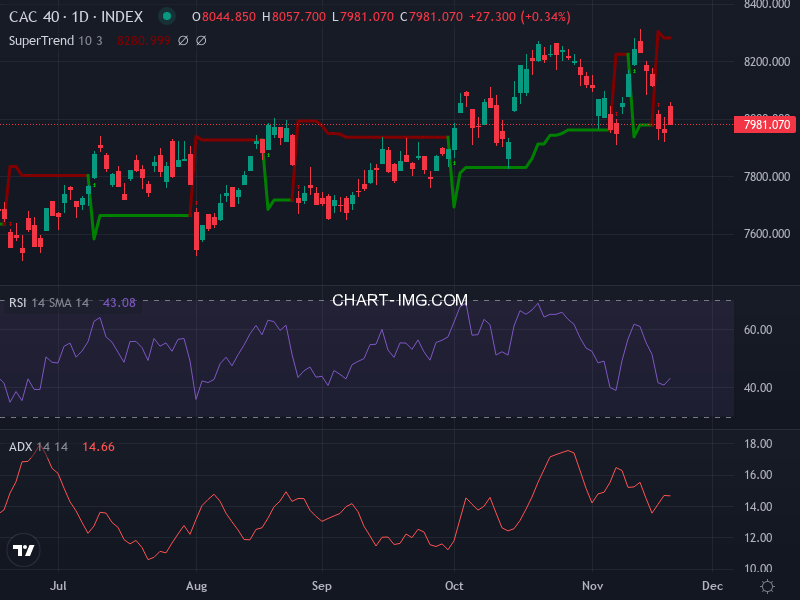Viewport: 800px width, 600px height.
Task: Click the RSI value 43.08
Action: click(119, 302)
